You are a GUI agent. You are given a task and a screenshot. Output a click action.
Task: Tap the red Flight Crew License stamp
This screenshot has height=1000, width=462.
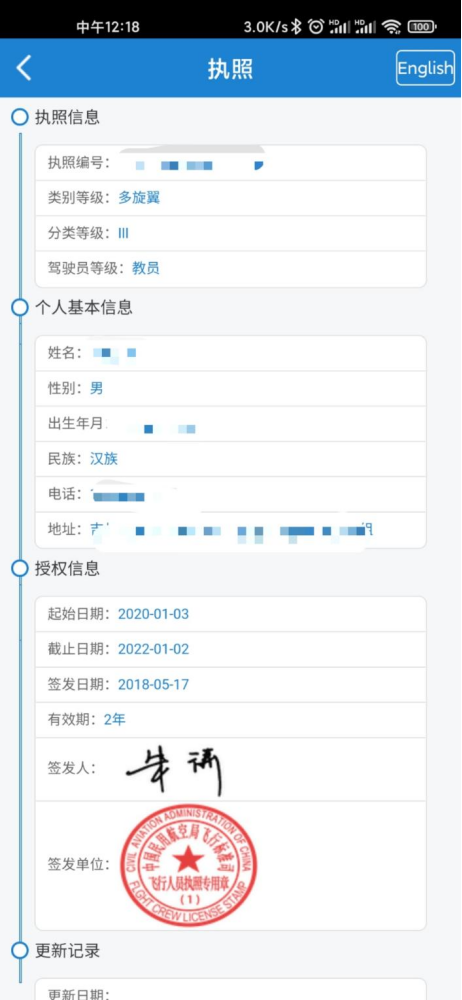click(188, 865)
